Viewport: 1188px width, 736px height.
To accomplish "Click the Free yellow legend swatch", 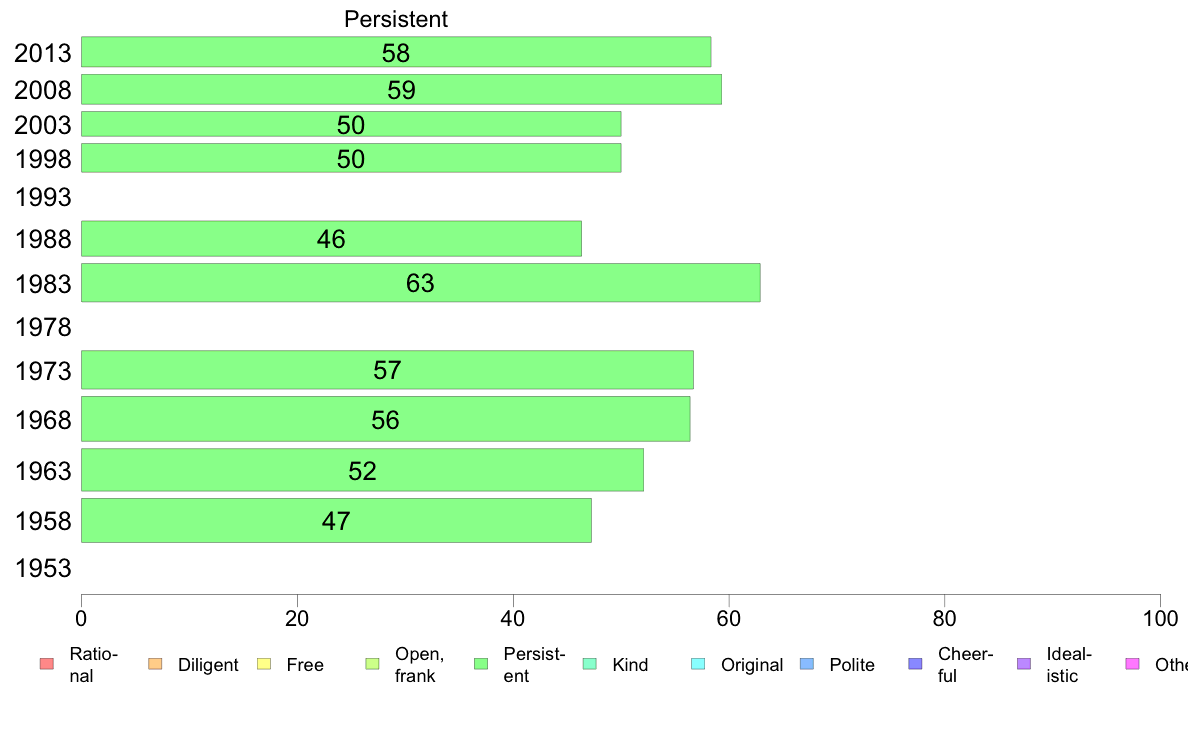I will point(264,664).
